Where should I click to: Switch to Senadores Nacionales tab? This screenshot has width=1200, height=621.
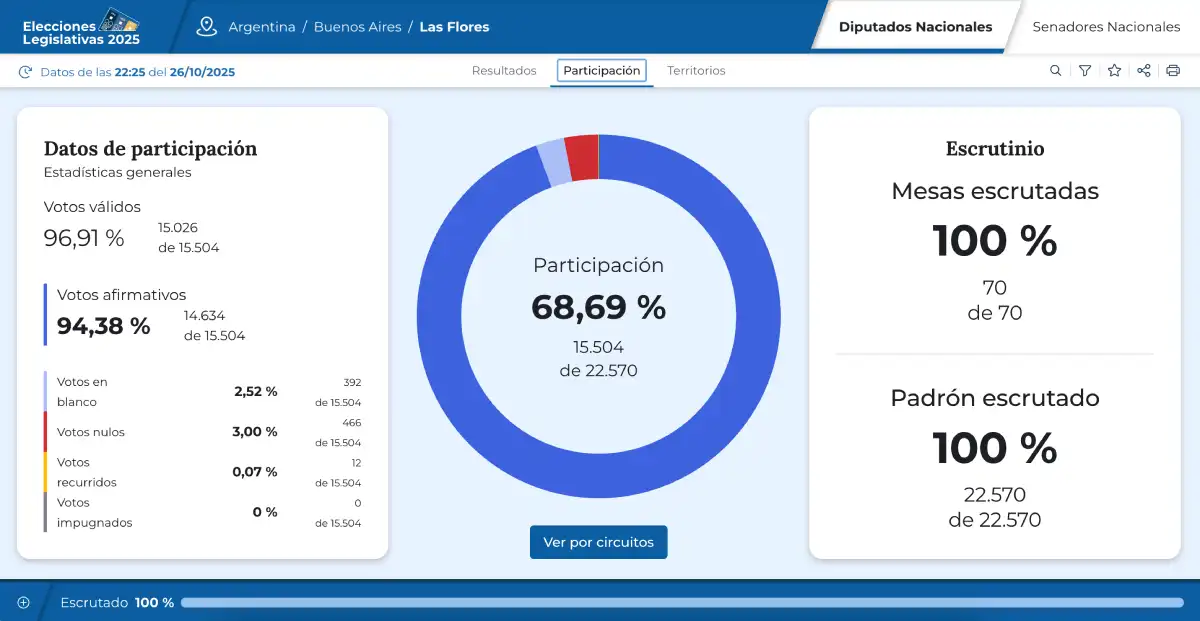tap(1106, 27)
